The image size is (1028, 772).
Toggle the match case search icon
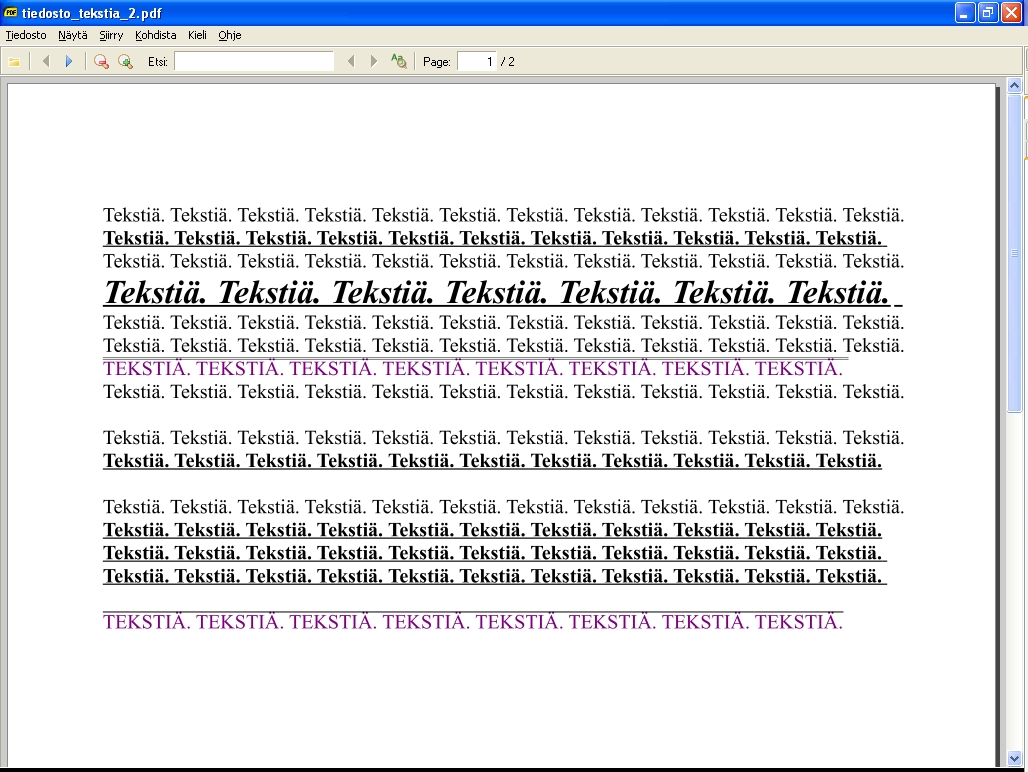tap(399, 62)
